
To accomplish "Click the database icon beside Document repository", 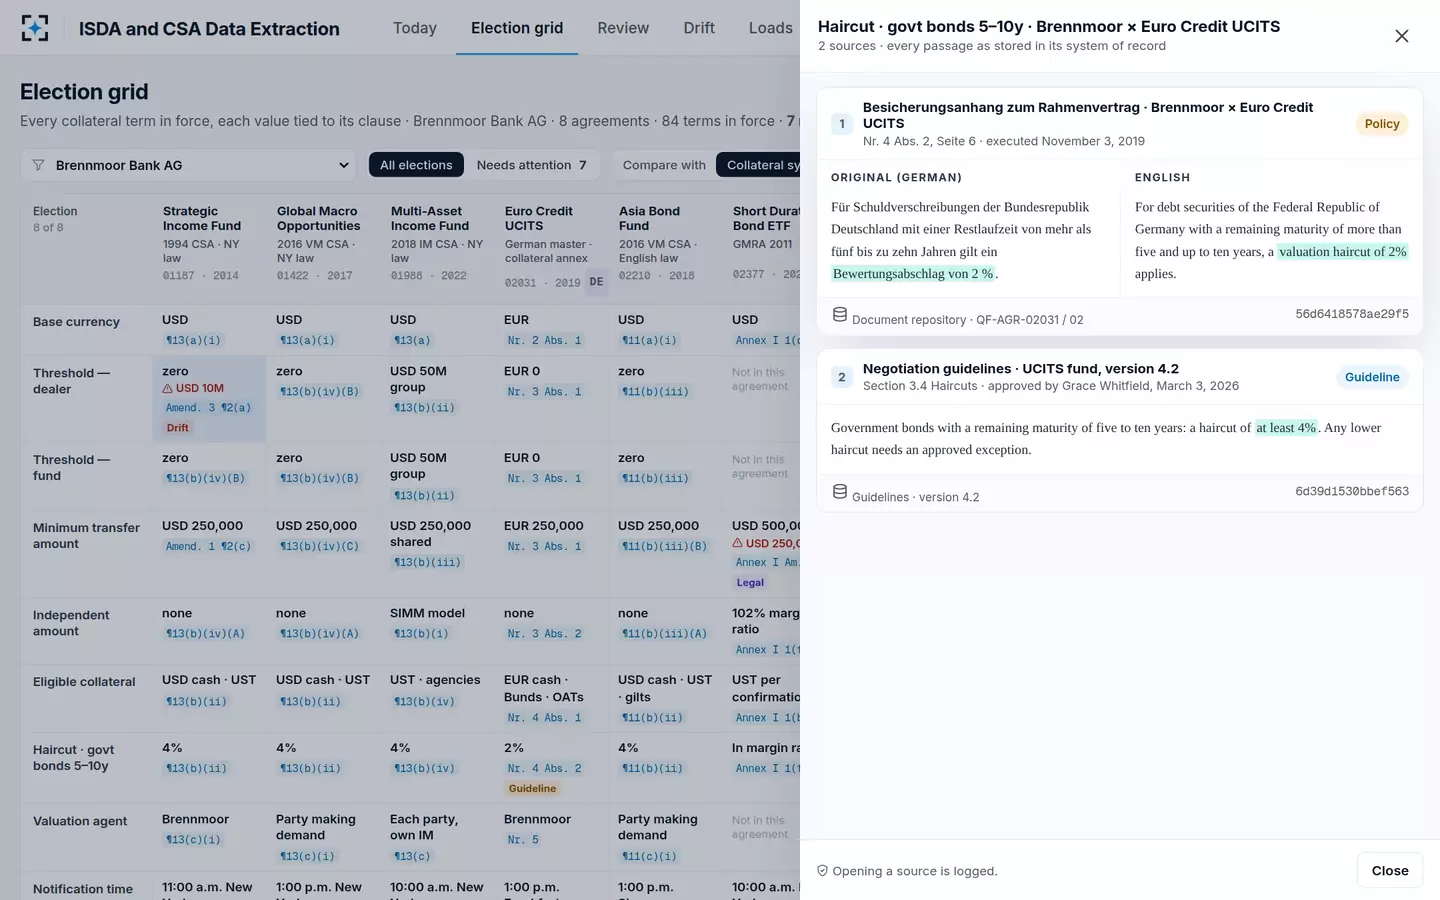I will pos(840,315).
